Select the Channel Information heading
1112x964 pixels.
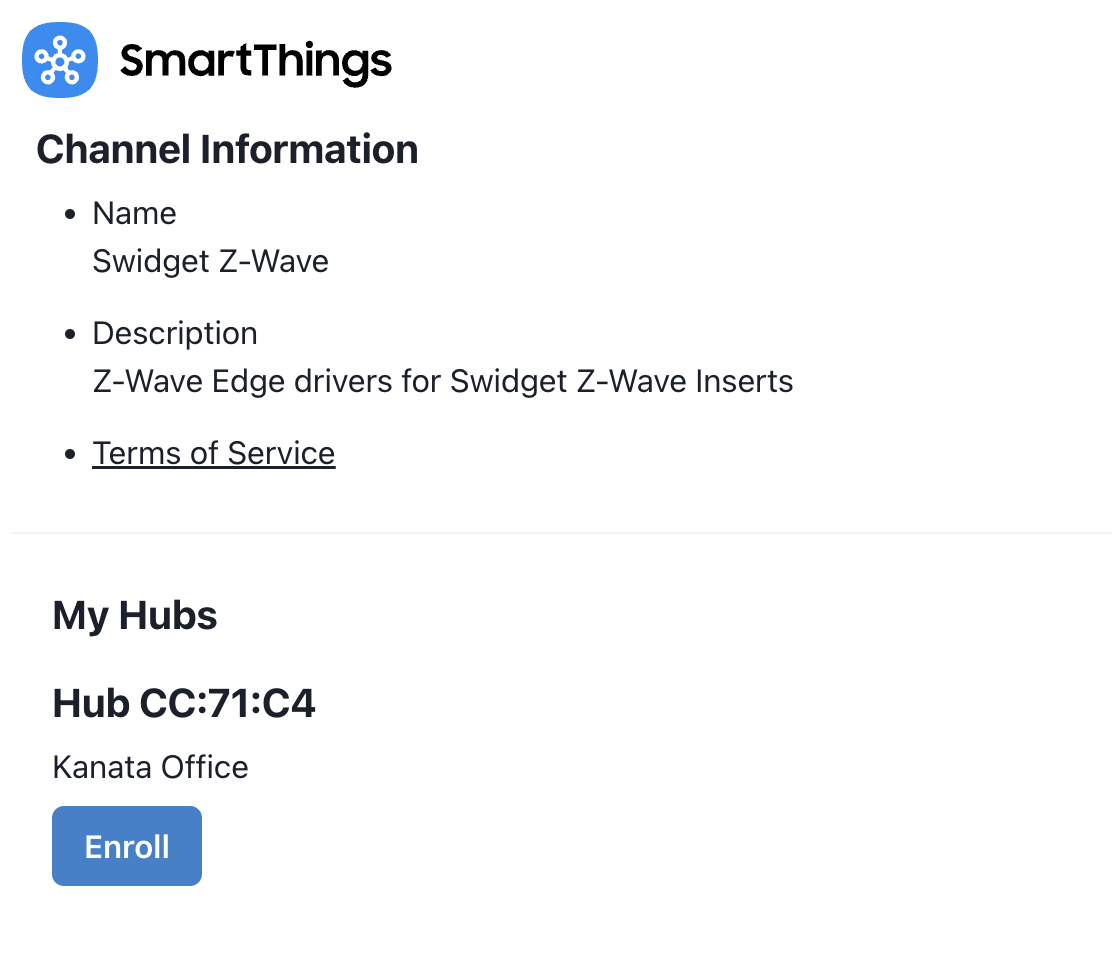click(227, 149)
